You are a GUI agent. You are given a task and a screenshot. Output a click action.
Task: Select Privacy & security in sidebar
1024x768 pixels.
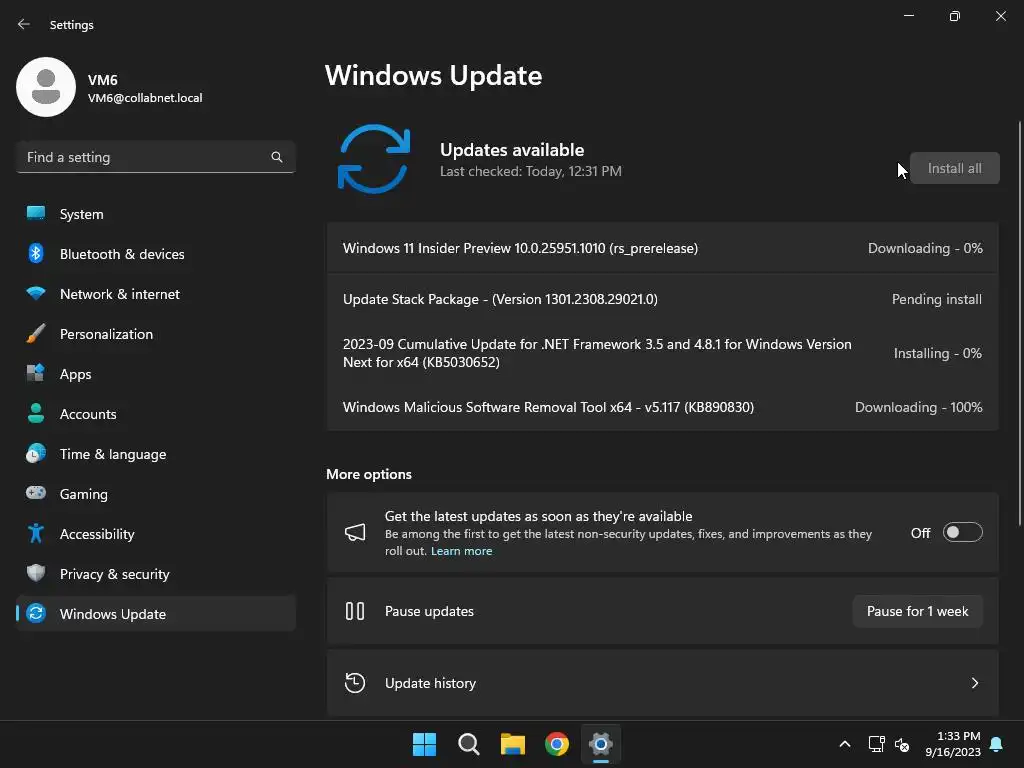click(156, 574)
